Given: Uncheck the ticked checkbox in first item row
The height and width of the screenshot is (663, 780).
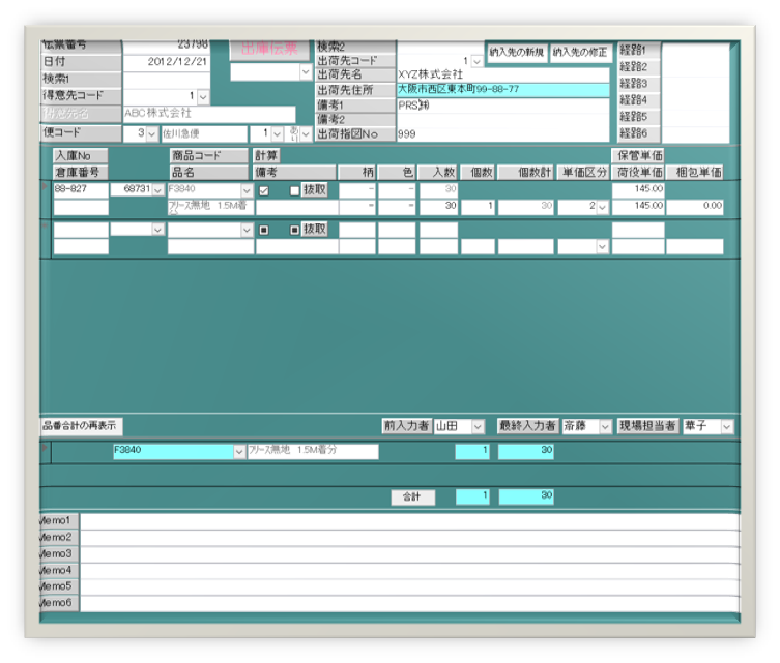Looking at the screenshot, I should click(263, 191).
